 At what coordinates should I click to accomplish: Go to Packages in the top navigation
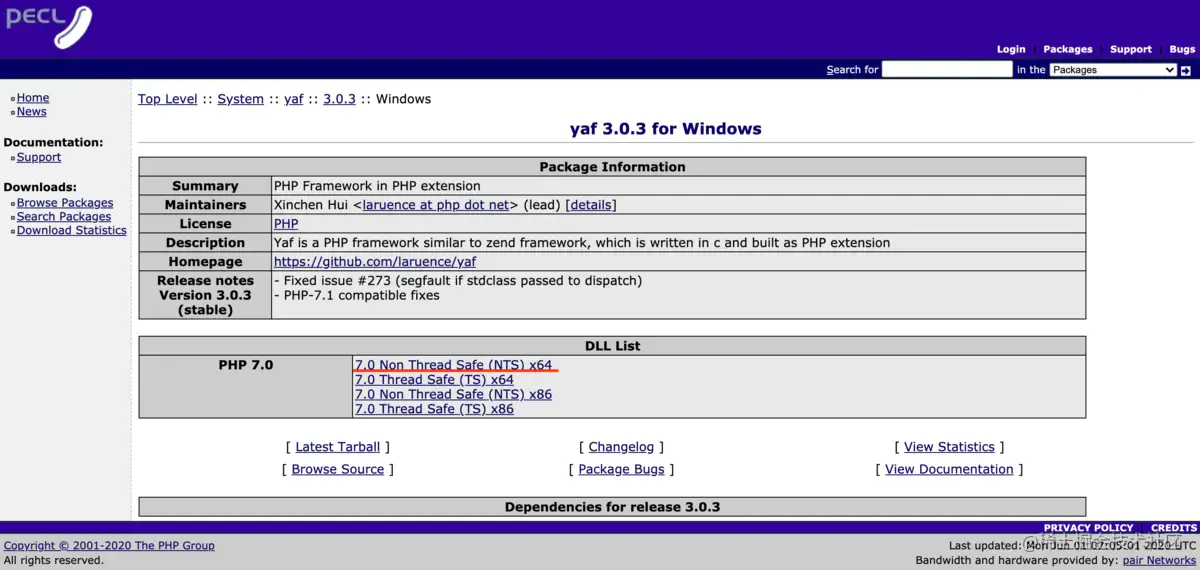(x=1068, y=49)
